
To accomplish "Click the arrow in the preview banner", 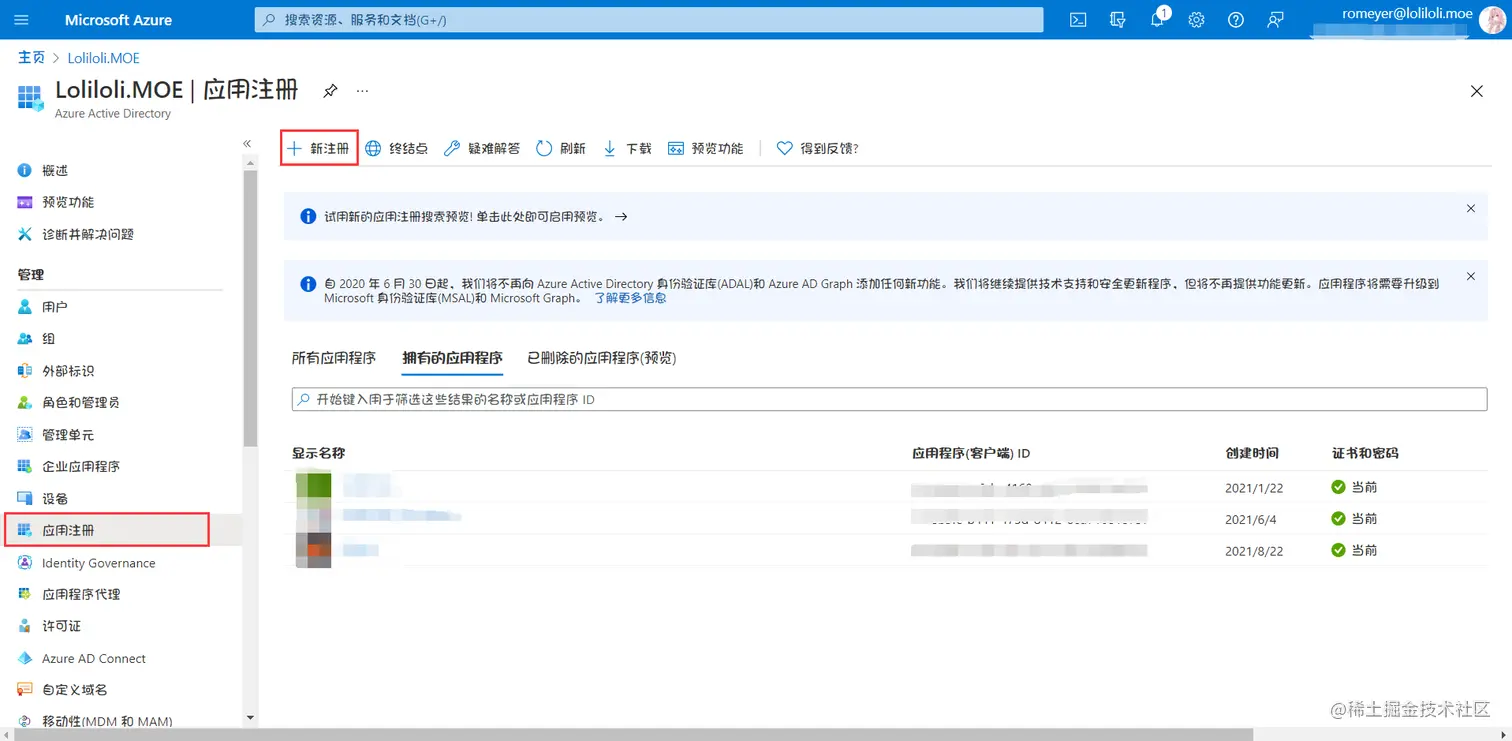I will tap(621, 216).
